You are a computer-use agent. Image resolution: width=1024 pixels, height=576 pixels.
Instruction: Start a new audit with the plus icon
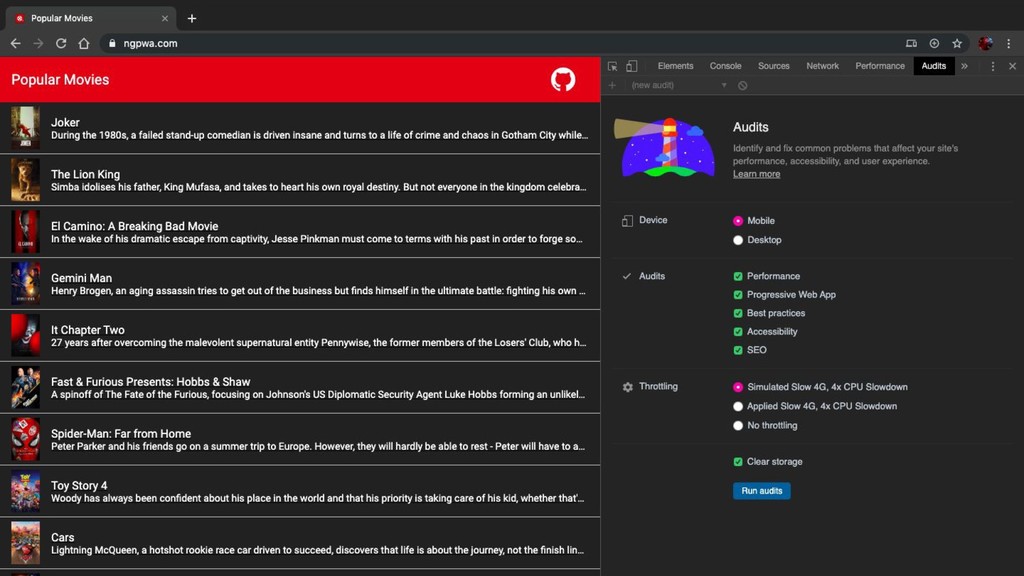(612, 86)
